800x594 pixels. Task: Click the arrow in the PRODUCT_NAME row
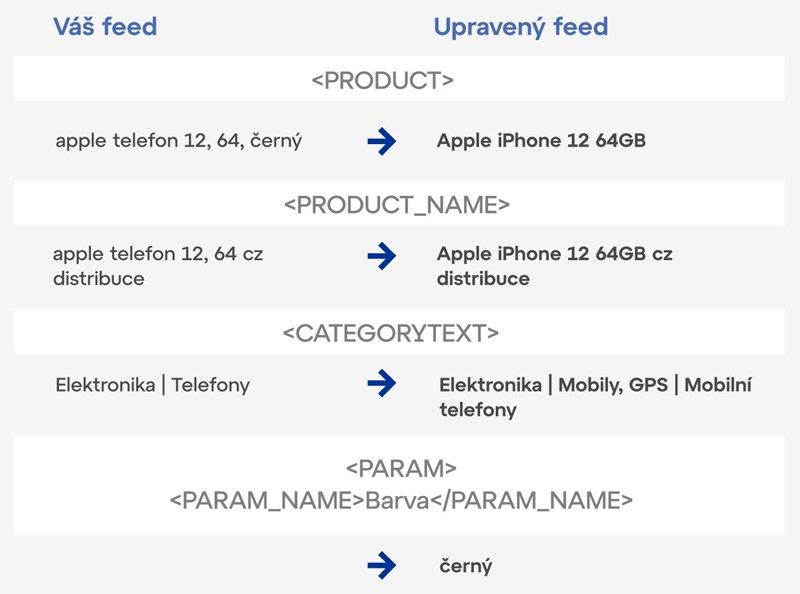click(x=382, y=256)
